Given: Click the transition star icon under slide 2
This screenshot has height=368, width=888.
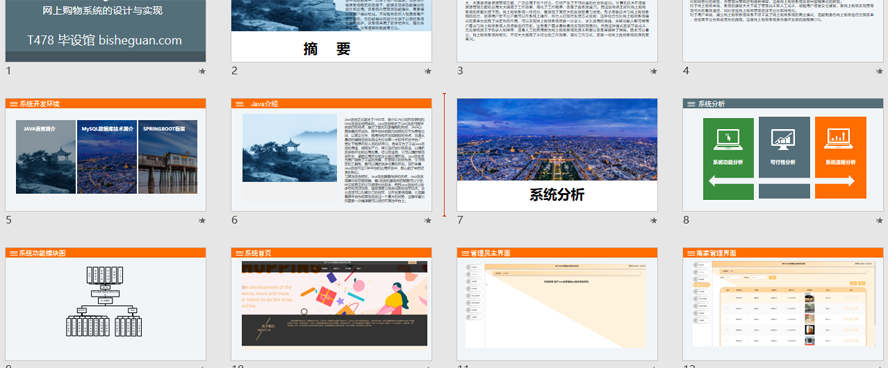Looking at the screenshot, I should point(428,71).
